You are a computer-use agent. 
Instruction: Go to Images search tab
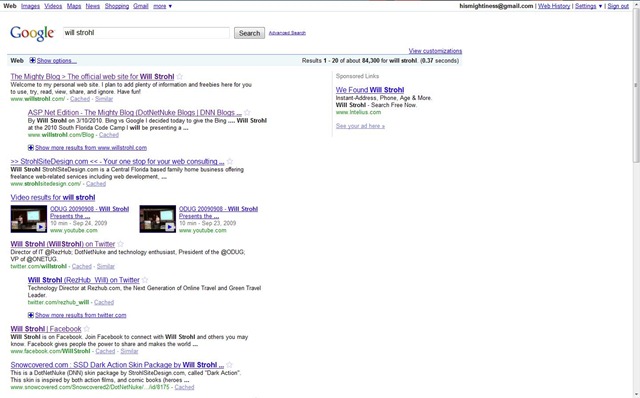[x=30, y=6]
